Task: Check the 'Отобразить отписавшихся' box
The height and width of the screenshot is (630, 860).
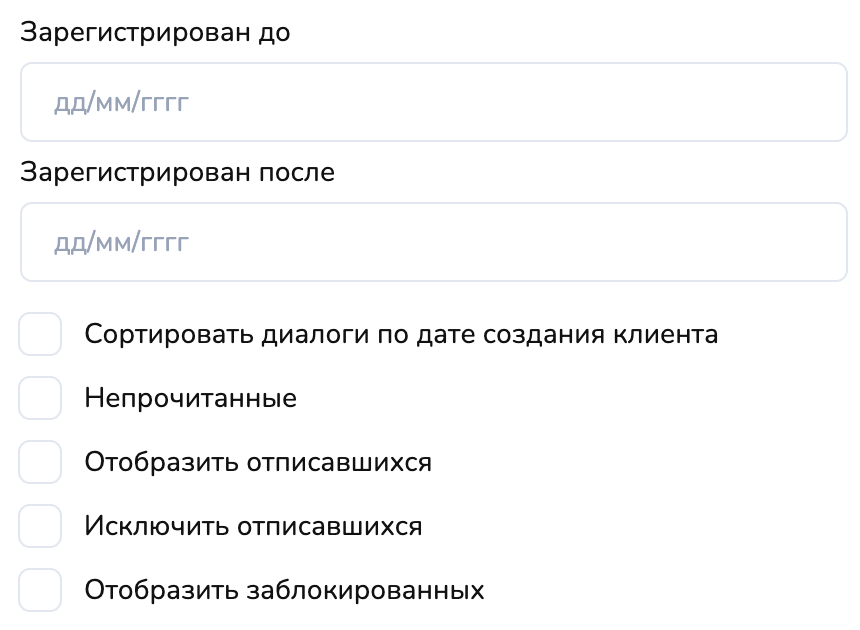Action: [40, 462]
